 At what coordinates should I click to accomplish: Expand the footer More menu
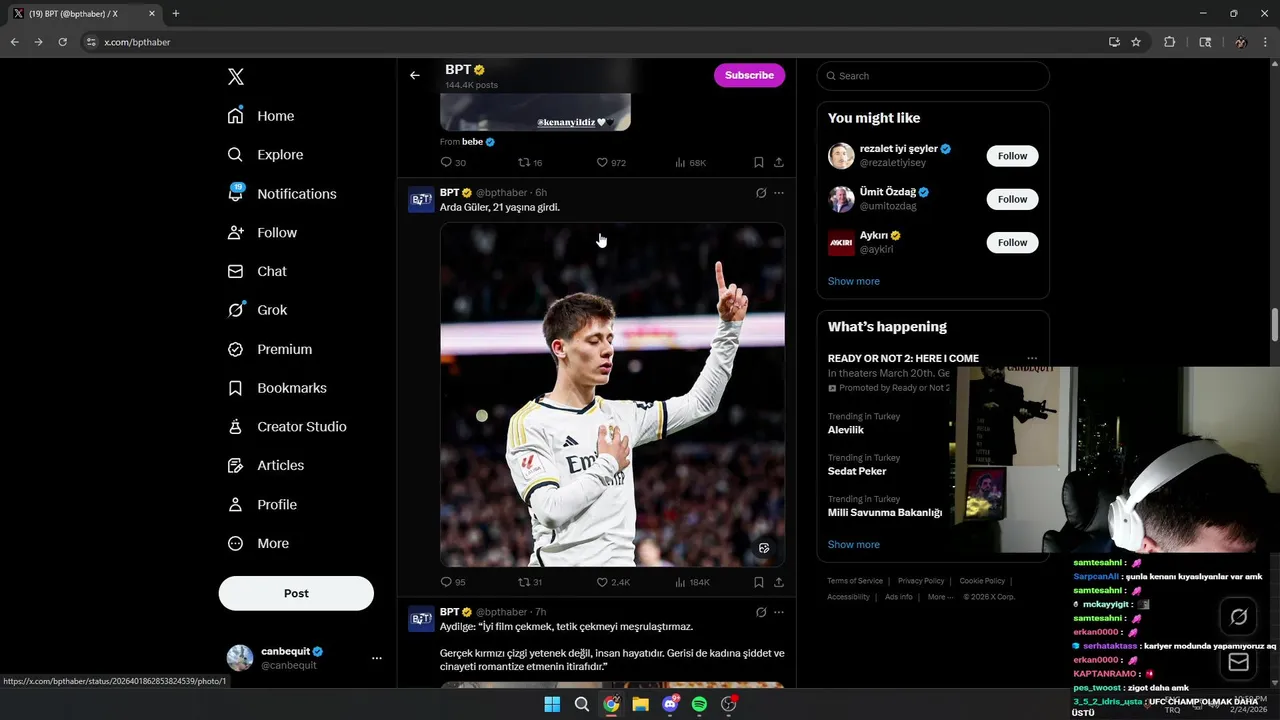pyautogui.click(x=940, y=597)
